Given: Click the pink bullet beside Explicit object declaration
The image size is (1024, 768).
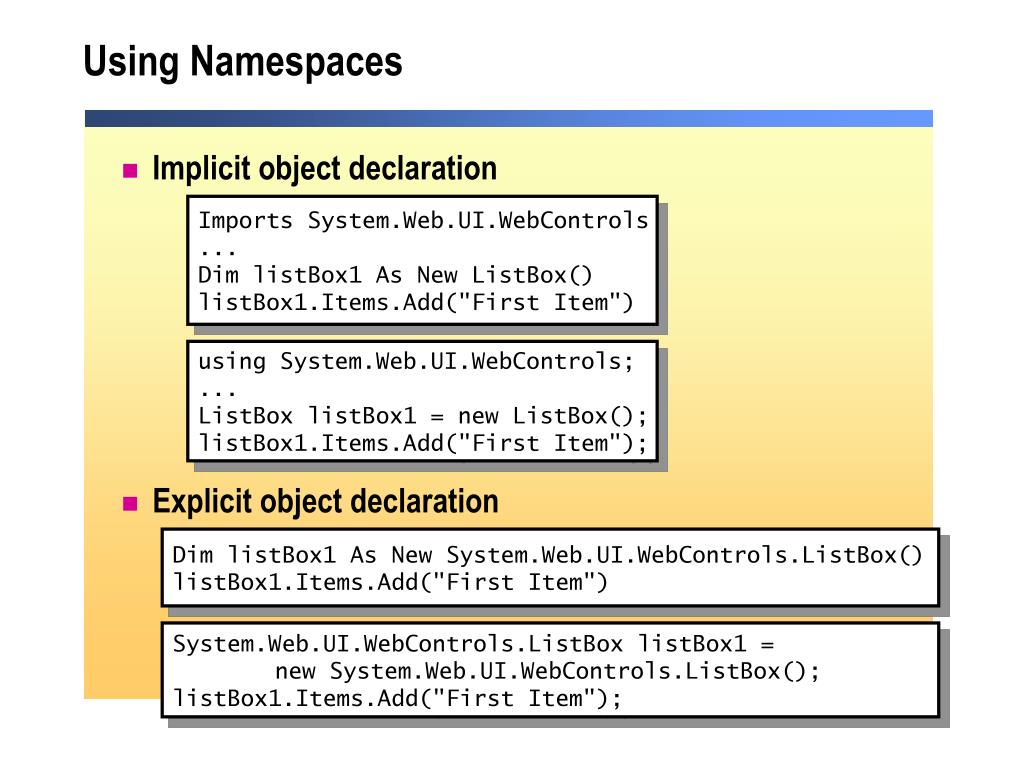Looking at the screenshot, I should coord(130,504).
